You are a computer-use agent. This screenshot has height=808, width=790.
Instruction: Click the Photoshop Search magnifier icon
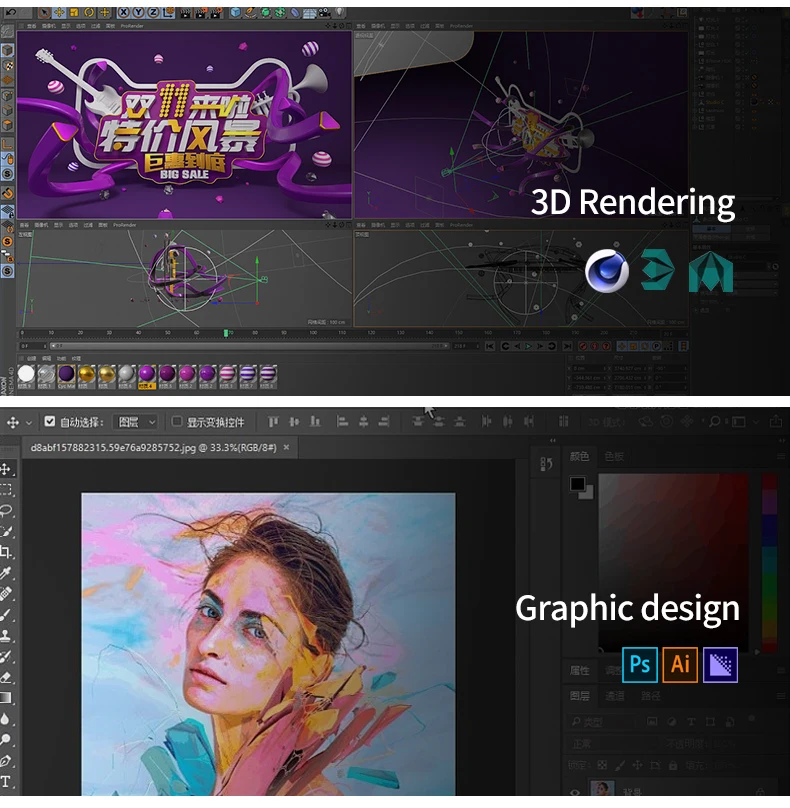click(714, 422)
